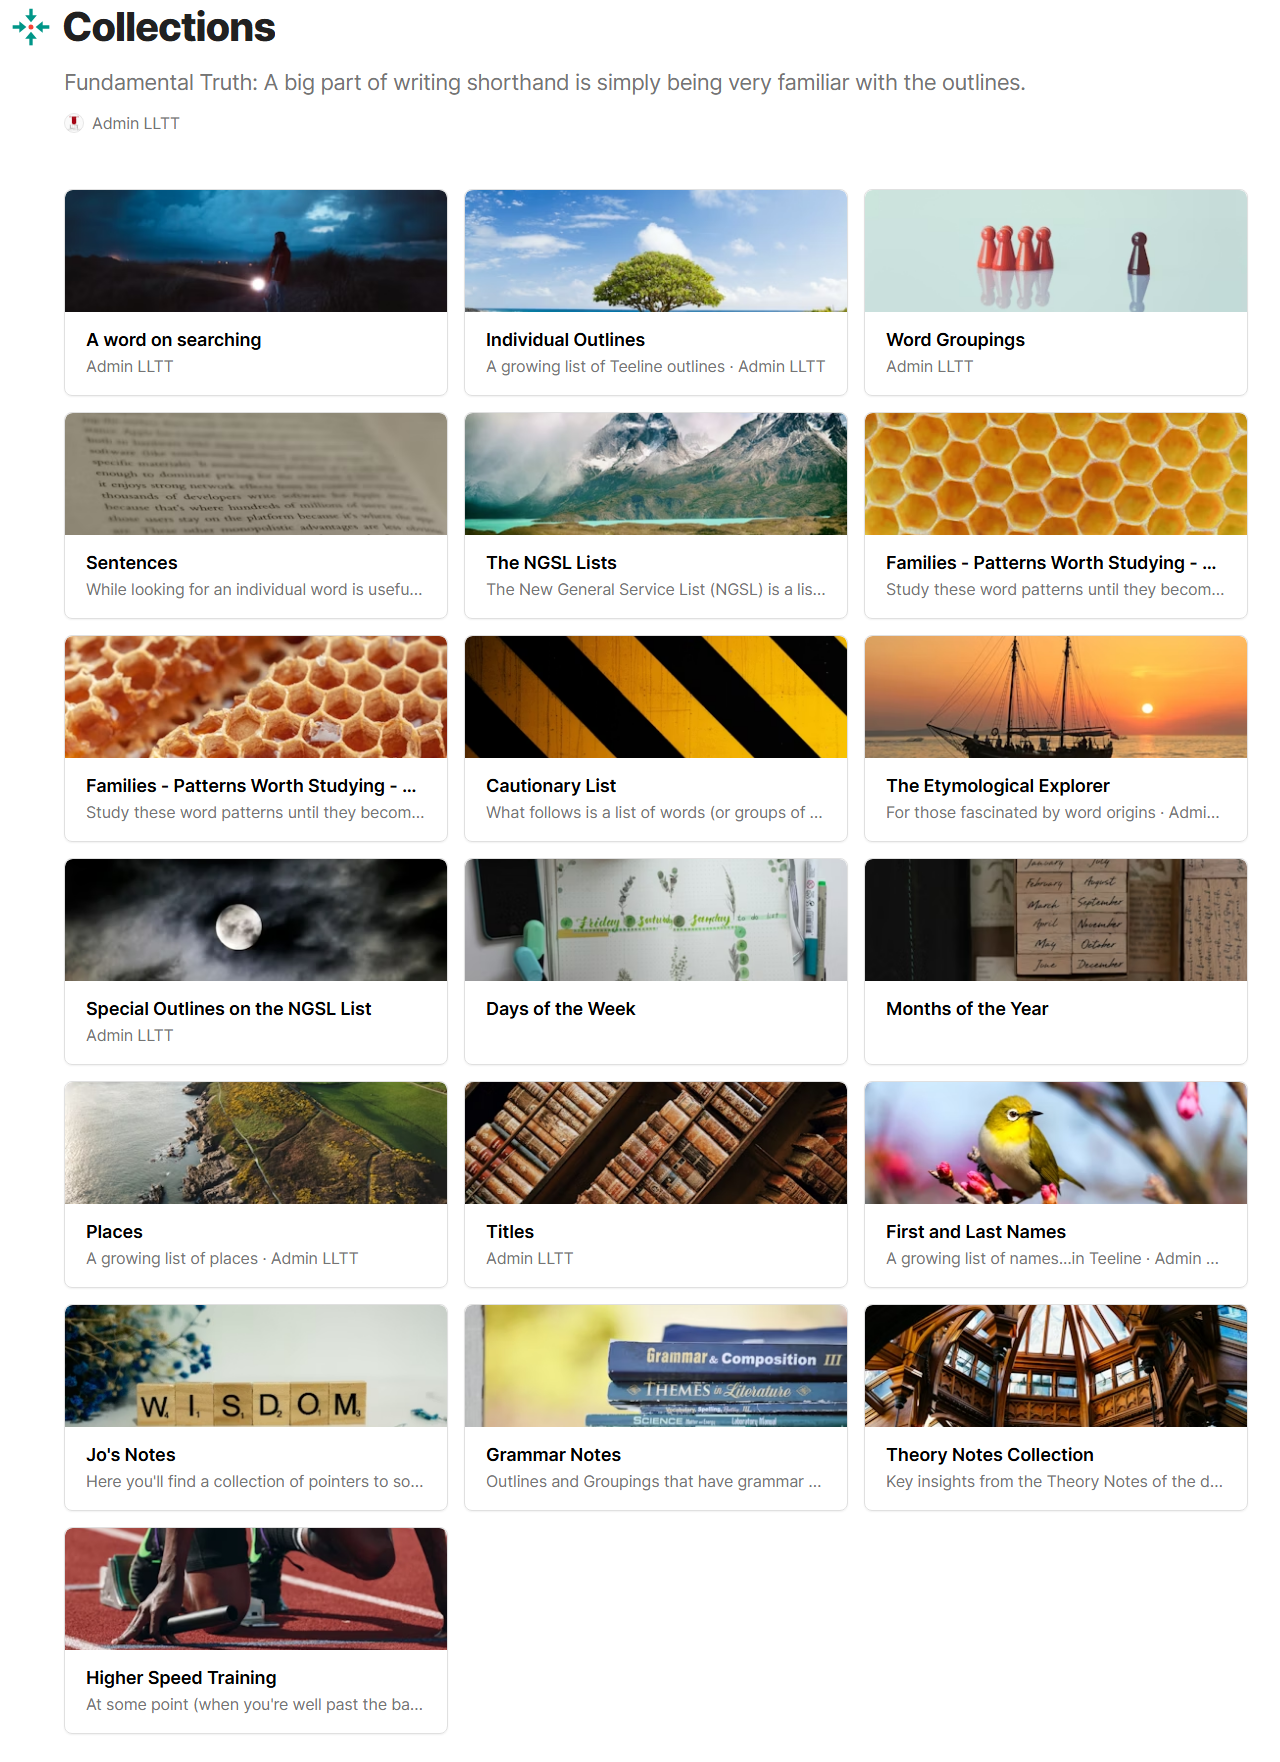Open the Admin LLTT author link under the subtitle
Image resolution: width=1280 pixels, height=1762 pixels.
(136, 123)
